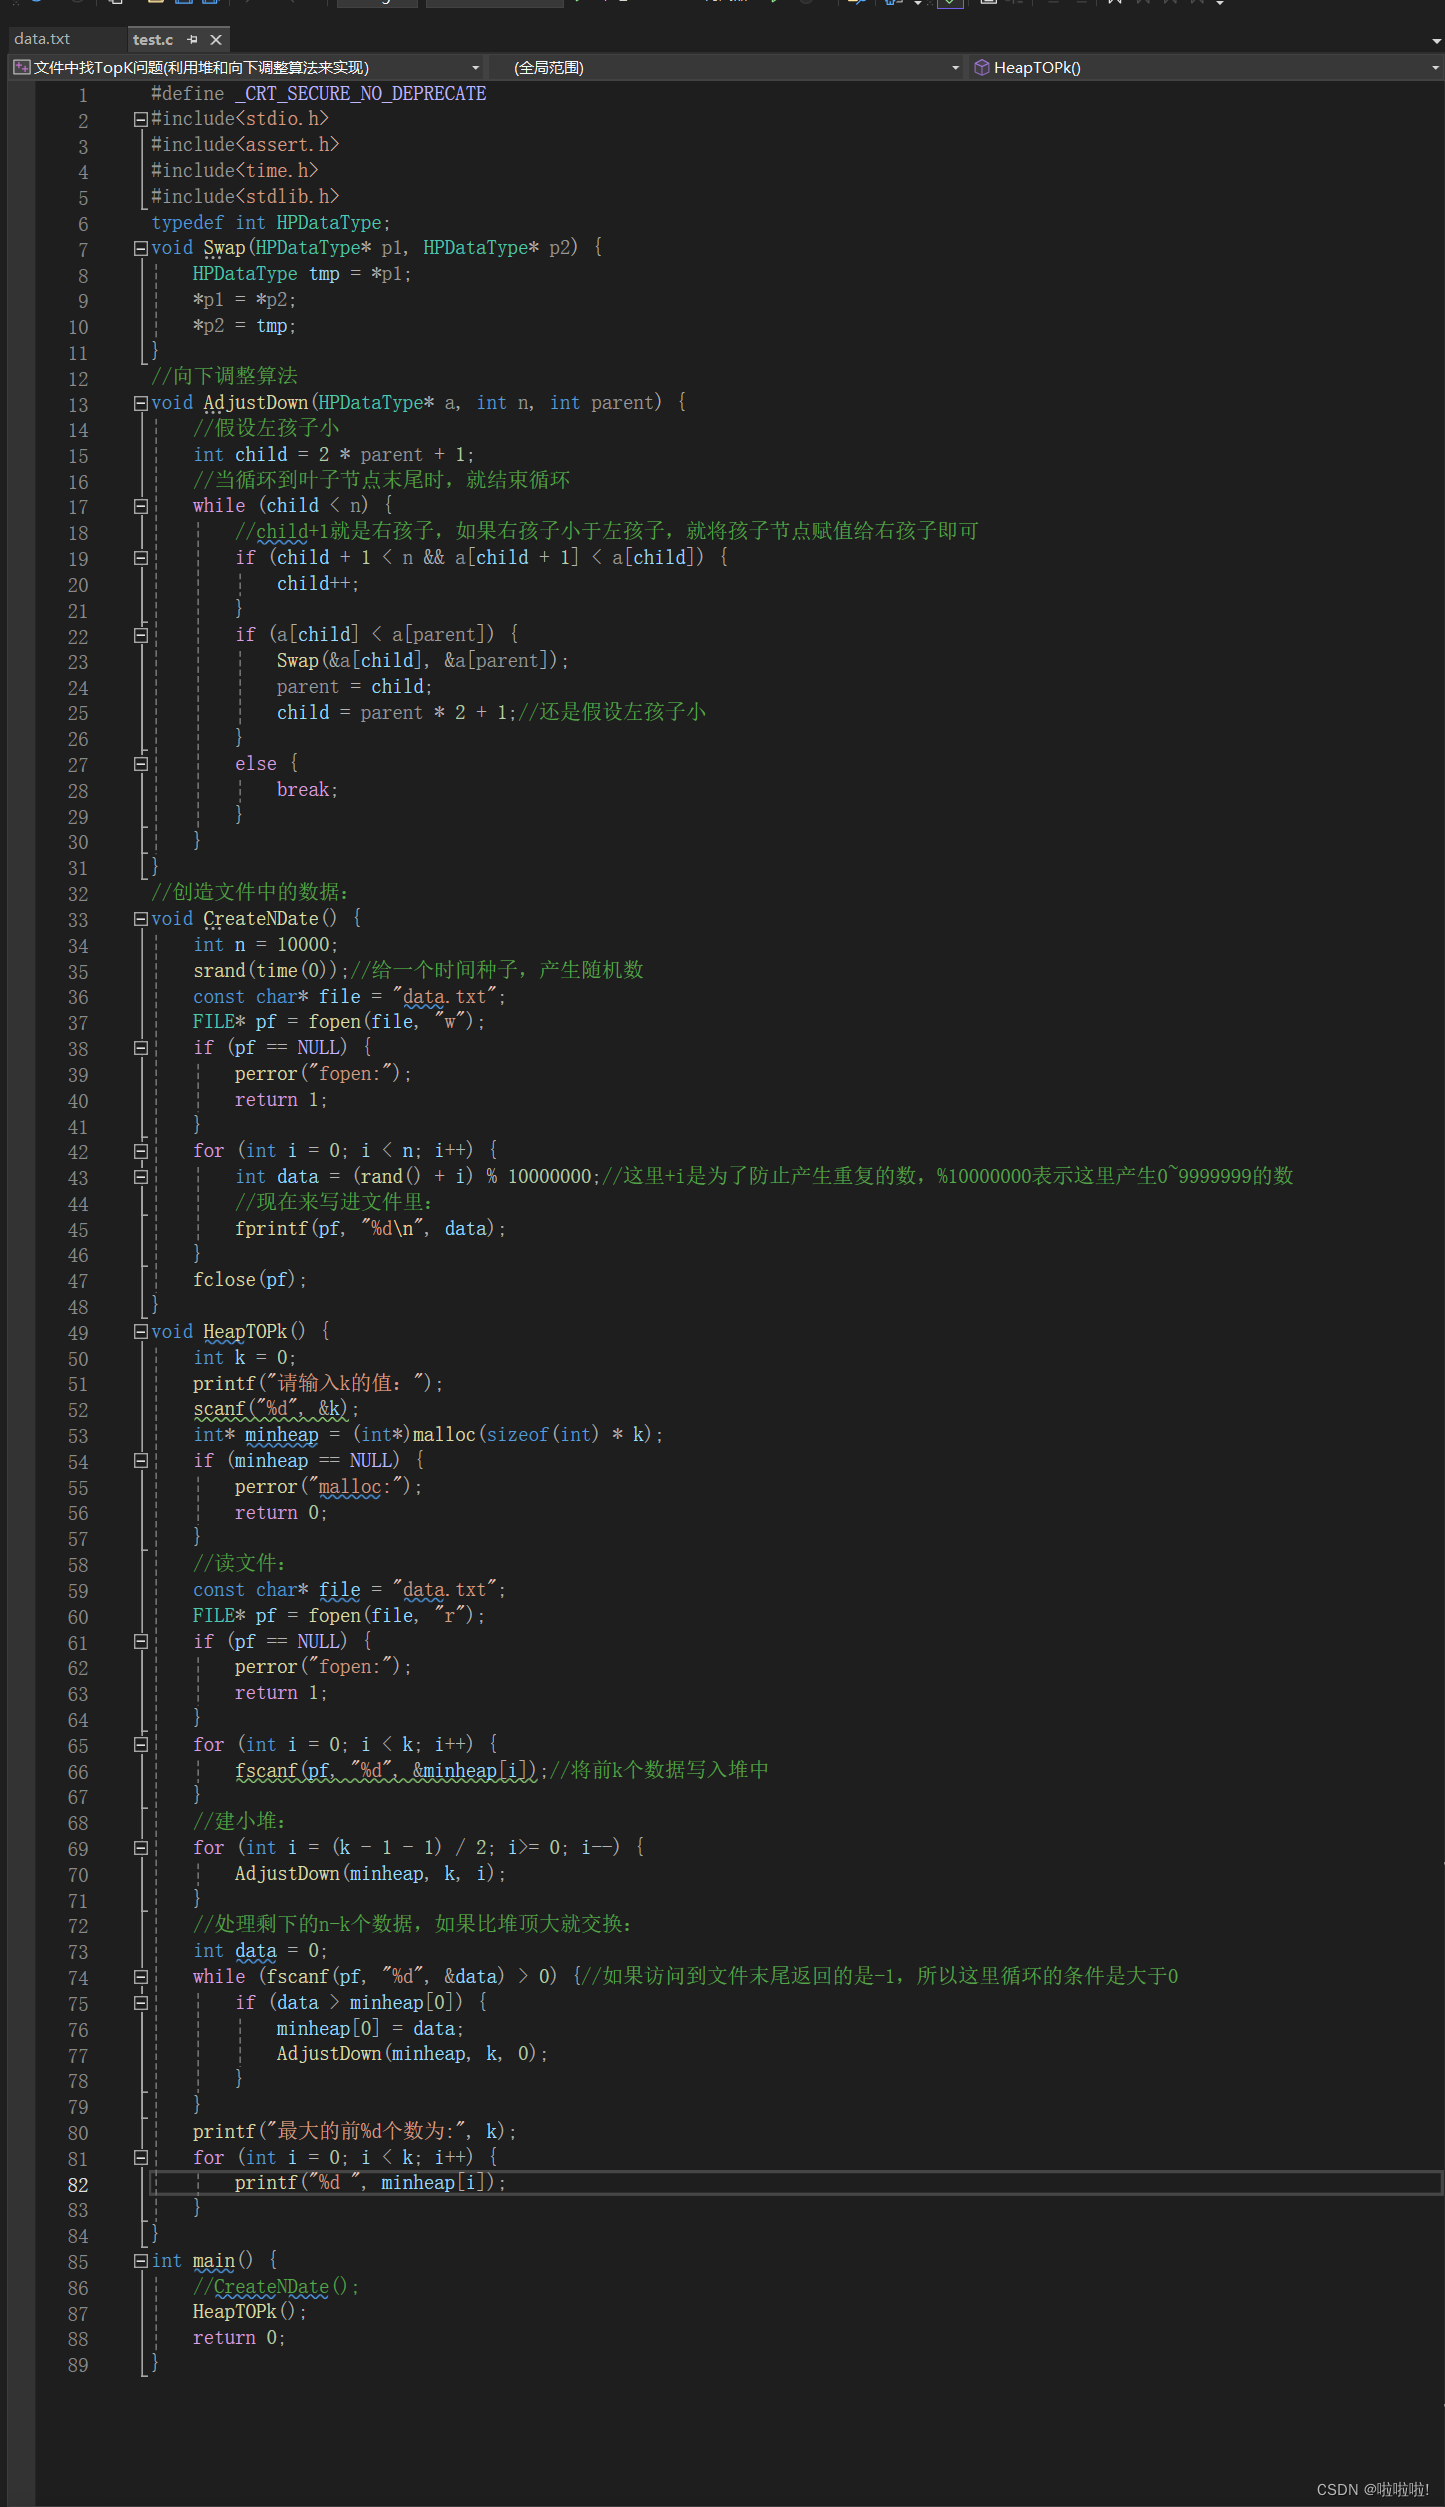Image resolution: width=1445 pixels, height=2507 pixels.
Task: Close the test.c tab
Action: [x=216, y=40]
